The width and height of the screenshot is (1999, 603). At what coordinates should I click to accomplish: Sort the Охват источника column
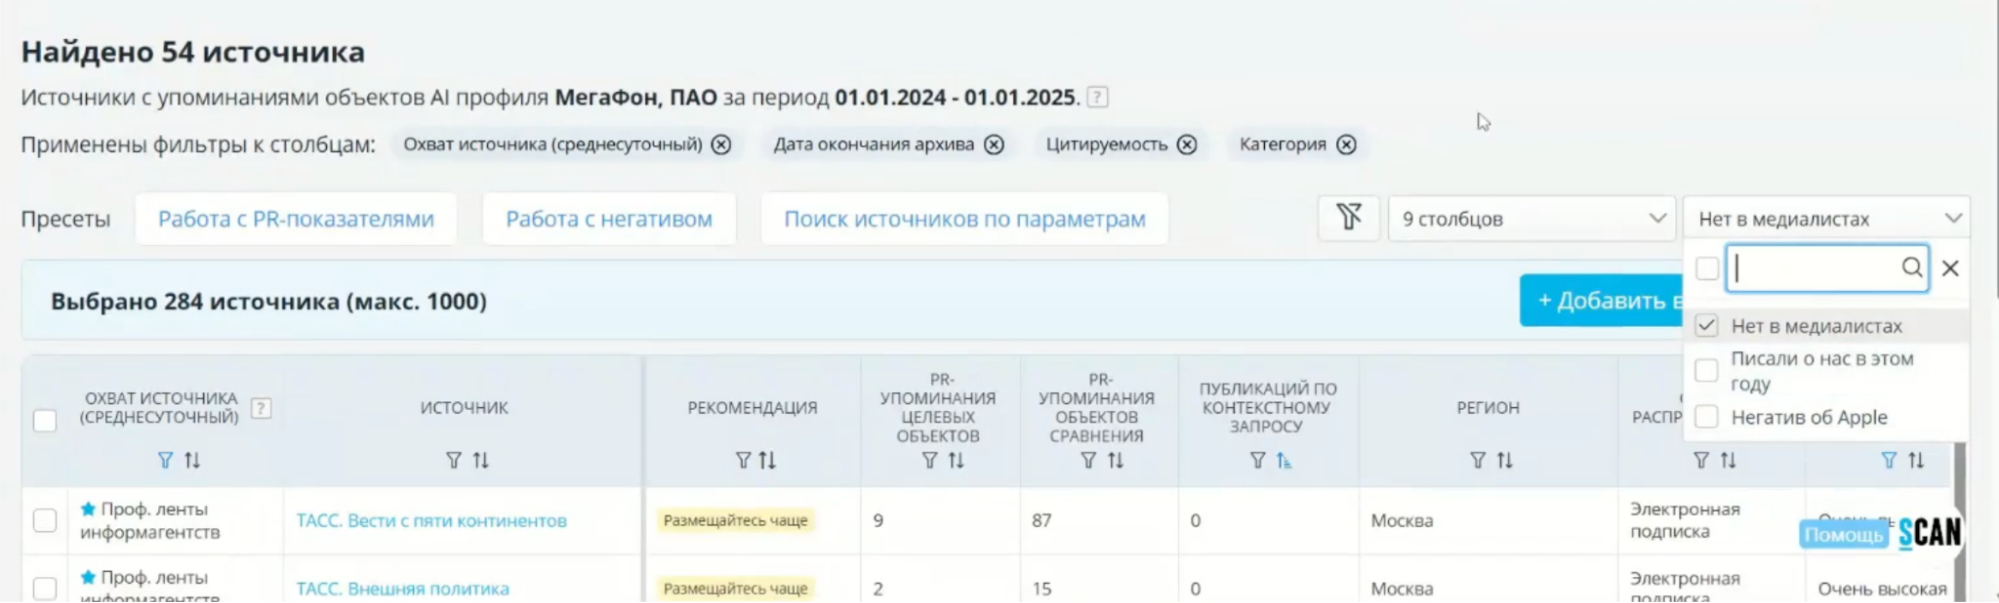[x=192, y=460]
